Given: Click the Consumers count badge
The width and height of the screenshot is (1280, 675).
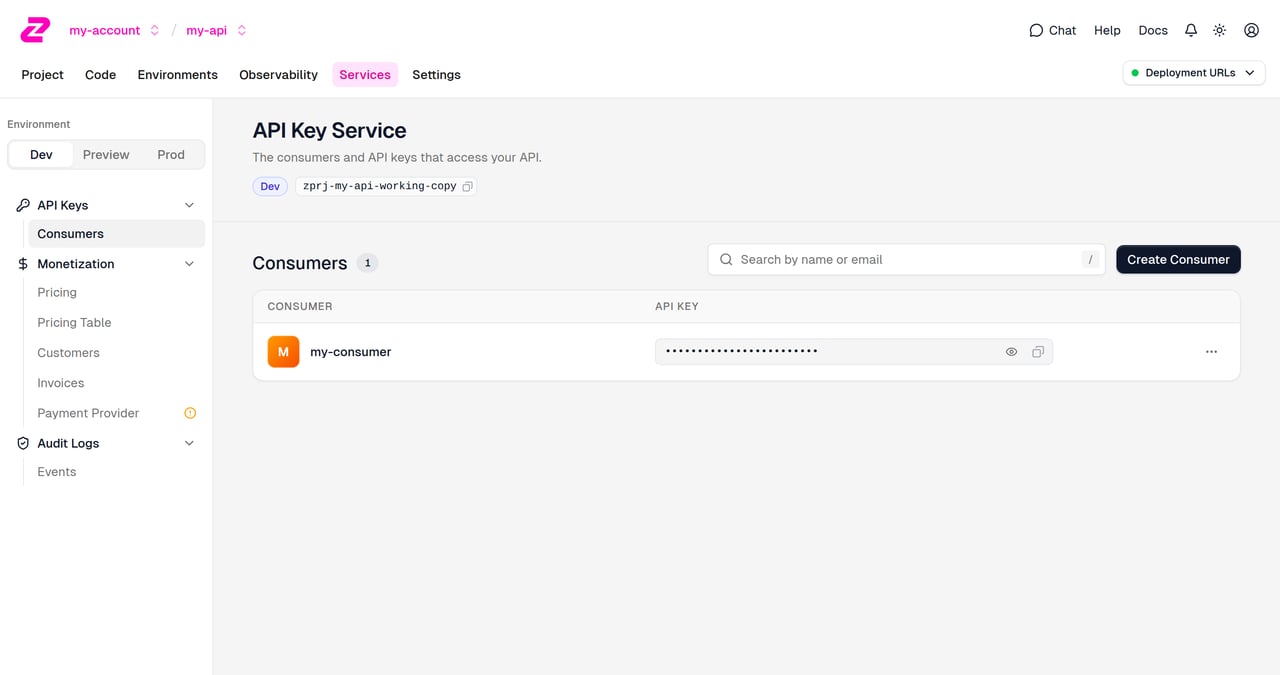Looking at the screenshot, I should coord(367,263).
